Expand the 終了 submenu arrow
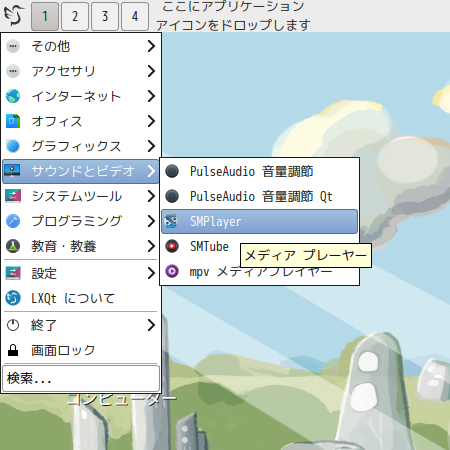Image resolution: width=450 pixels, height=450 pixels. coord(151,325)
